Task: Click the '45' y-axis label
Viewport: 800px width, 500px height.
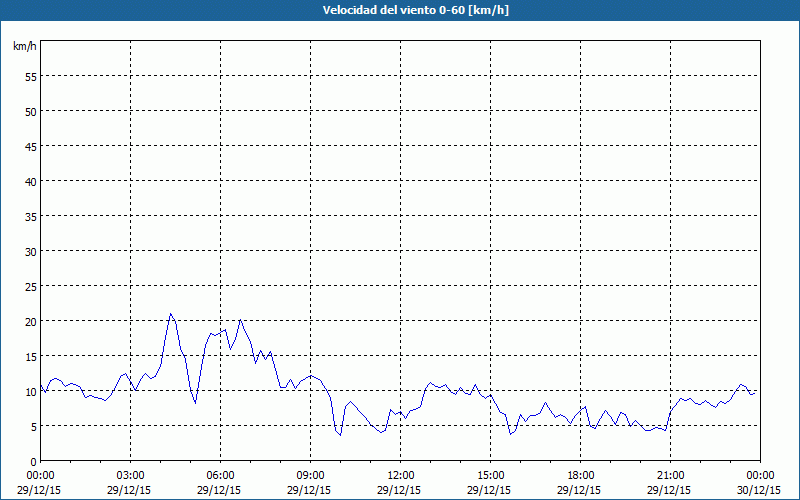Action: tap(31, 146)
